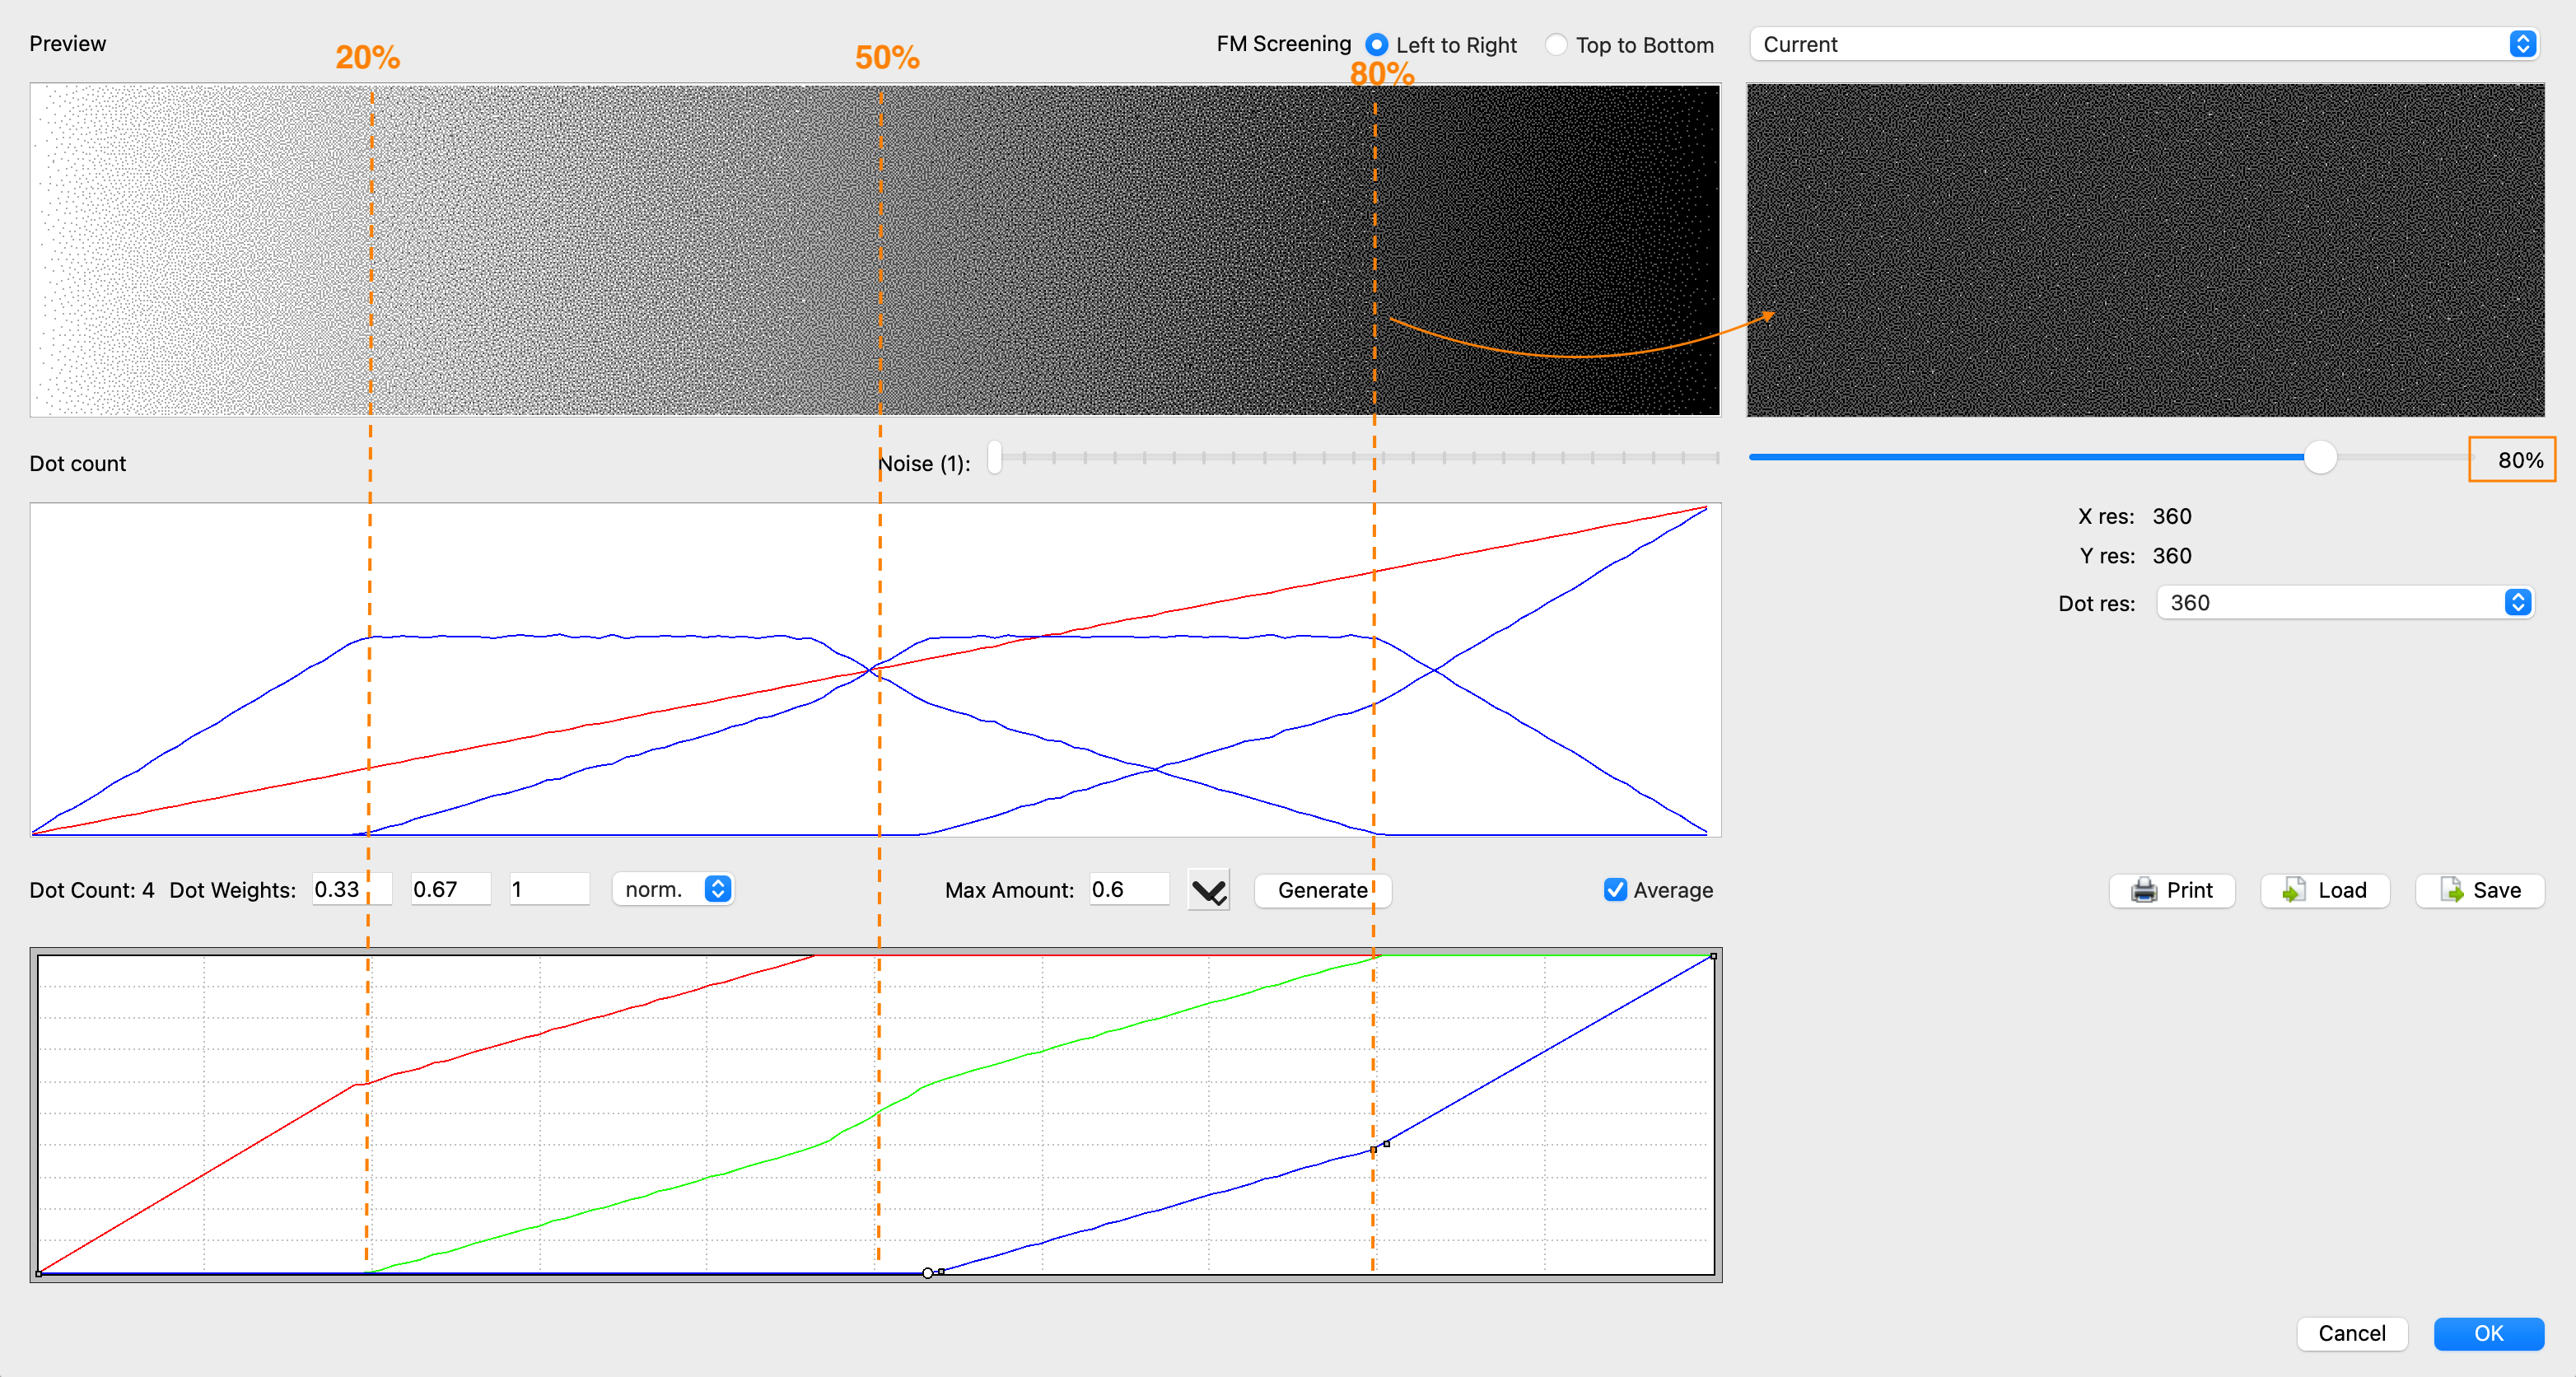Toggle the Average checkbox
The image size is (2576, 1377).
[1615, 889]
